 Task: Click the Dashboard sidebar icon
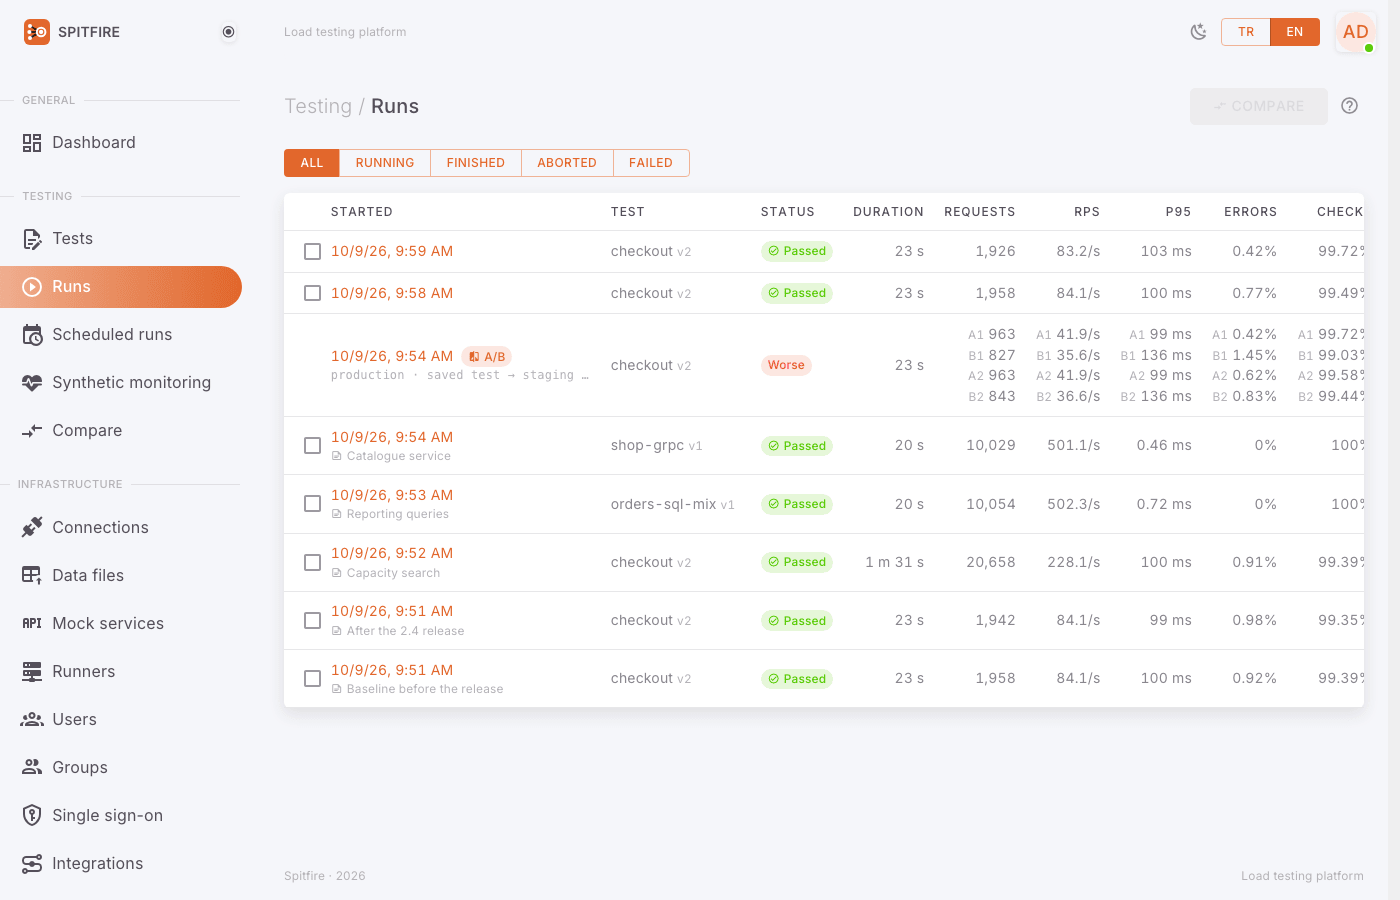coord(32,143)
